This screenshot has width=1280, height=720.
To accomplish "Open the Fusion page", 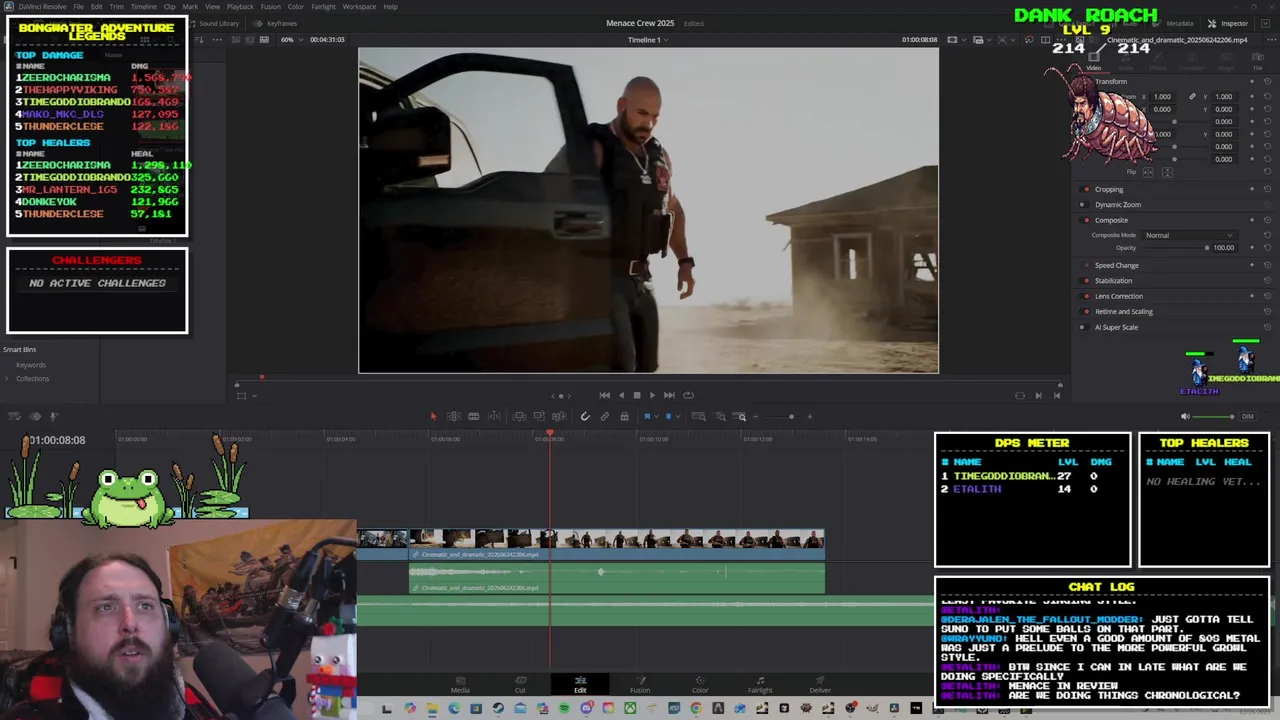I will pyautogui.click(x=640, y=685).
